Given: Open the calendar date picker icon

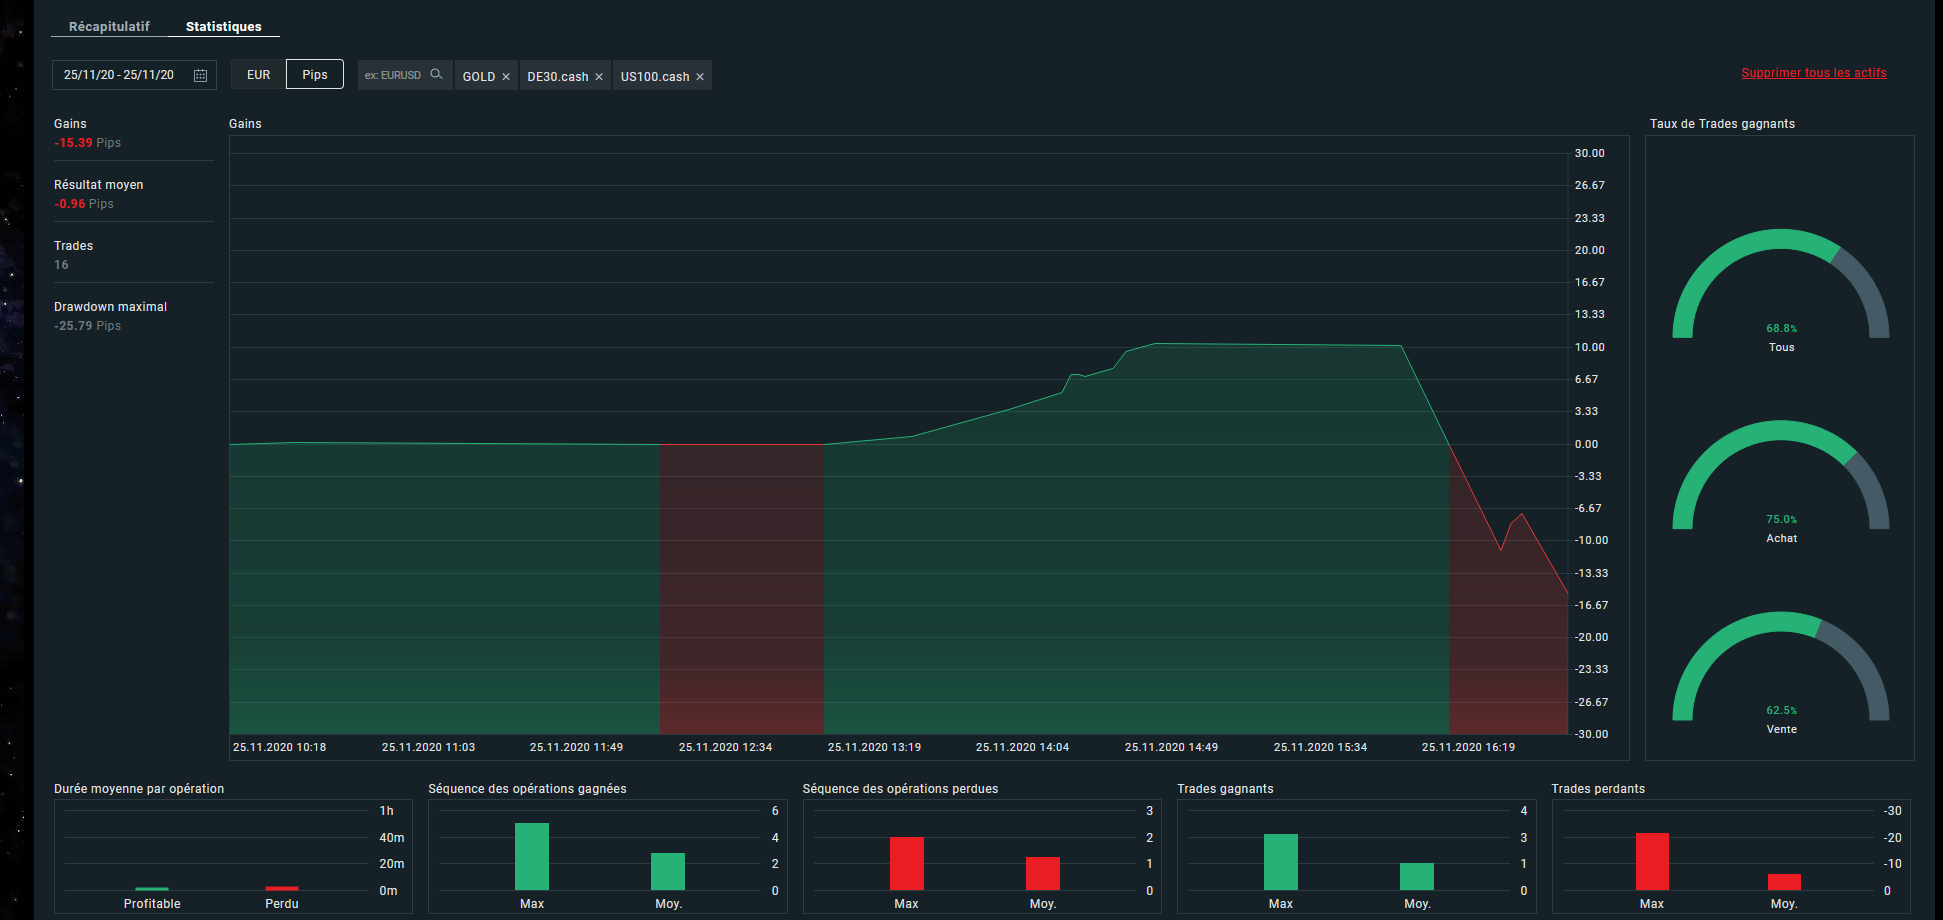Looking at the screenshot, I should (x=200, y=76).
